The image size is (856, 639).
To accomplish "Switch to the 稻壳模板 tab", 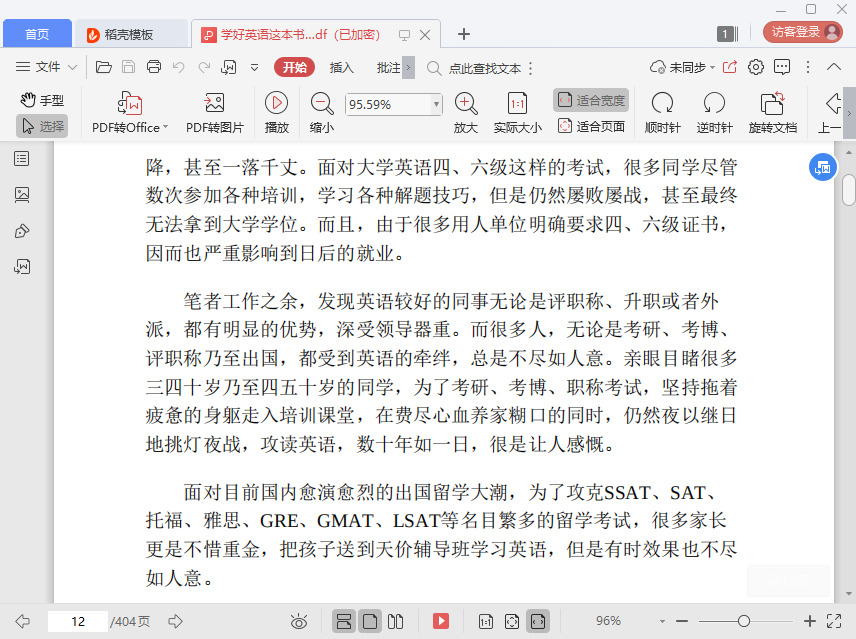I will (x=130, y=34).
